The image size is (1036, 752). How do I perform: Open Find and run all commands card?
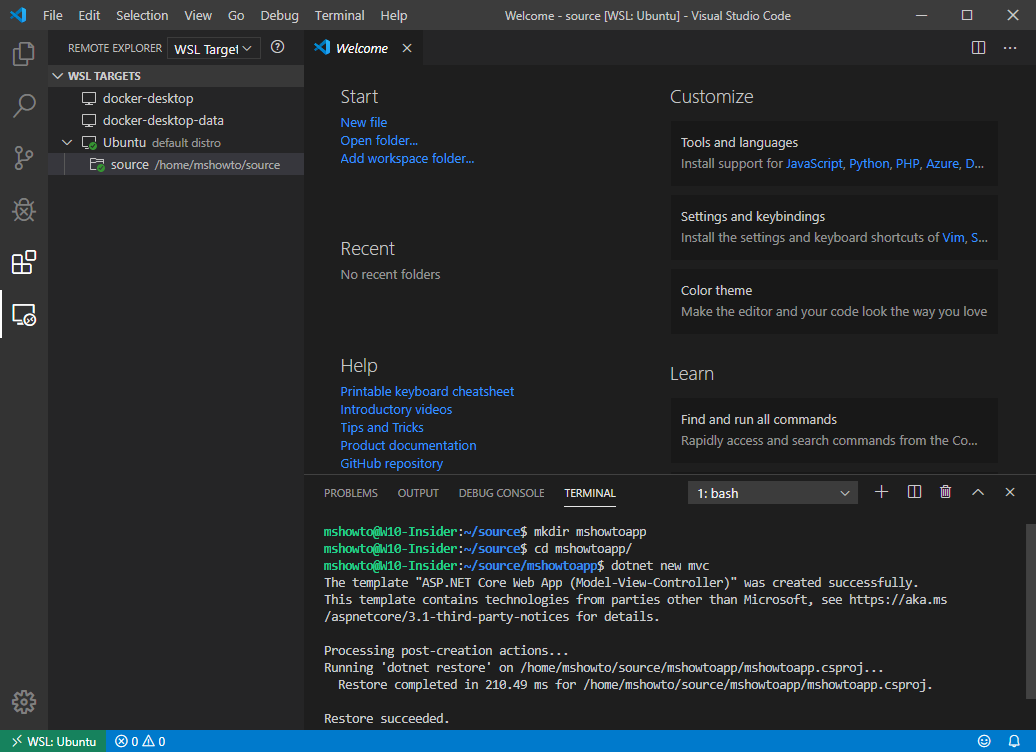(834, 430)
